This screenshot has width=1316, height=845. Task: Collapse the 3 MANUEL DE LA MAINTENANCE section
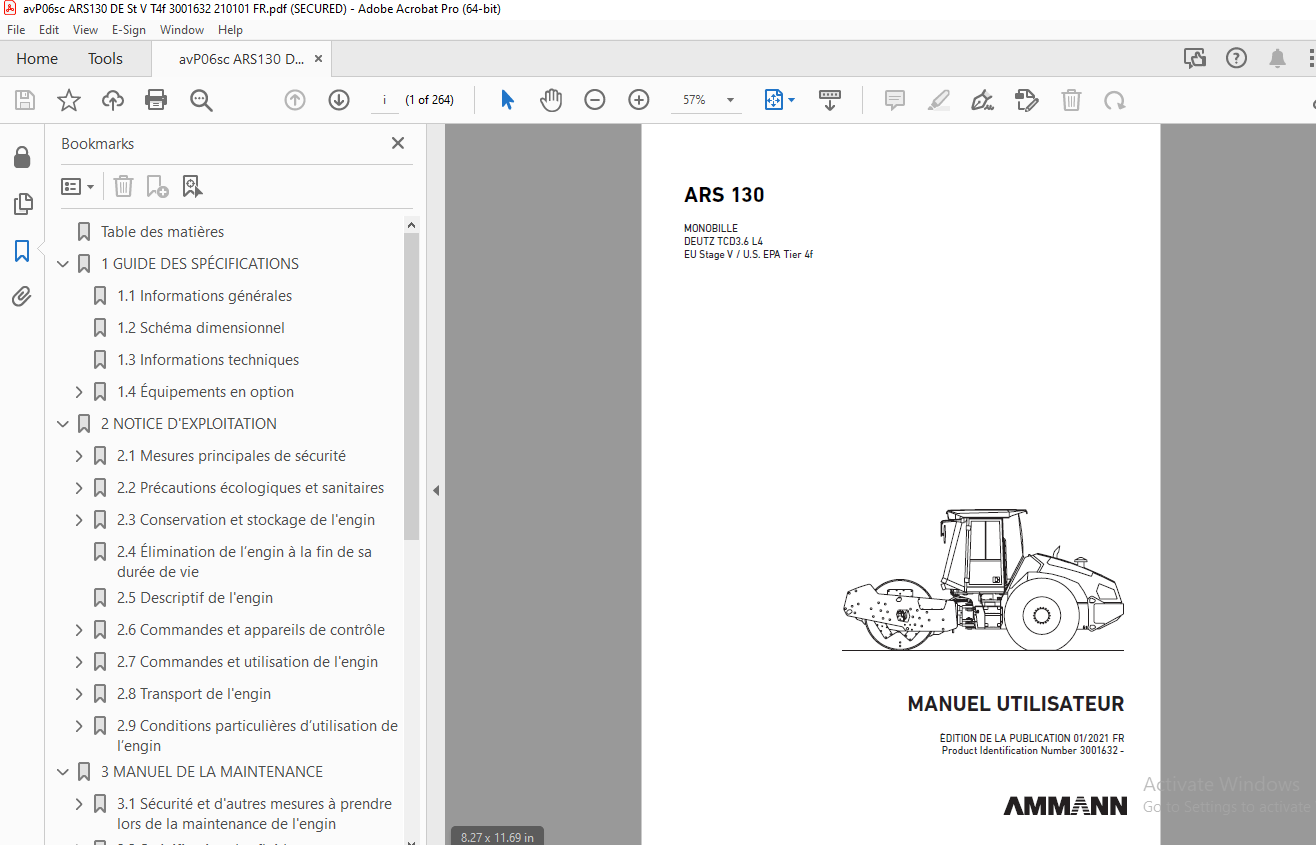[63, 772]
